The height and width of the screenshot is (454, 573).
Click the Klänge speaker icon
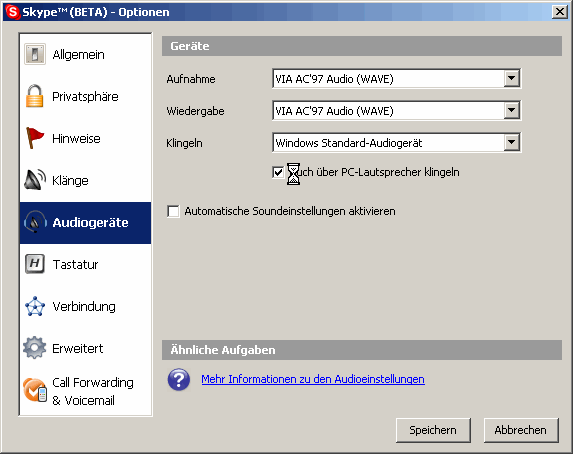[x=35, y=180]
